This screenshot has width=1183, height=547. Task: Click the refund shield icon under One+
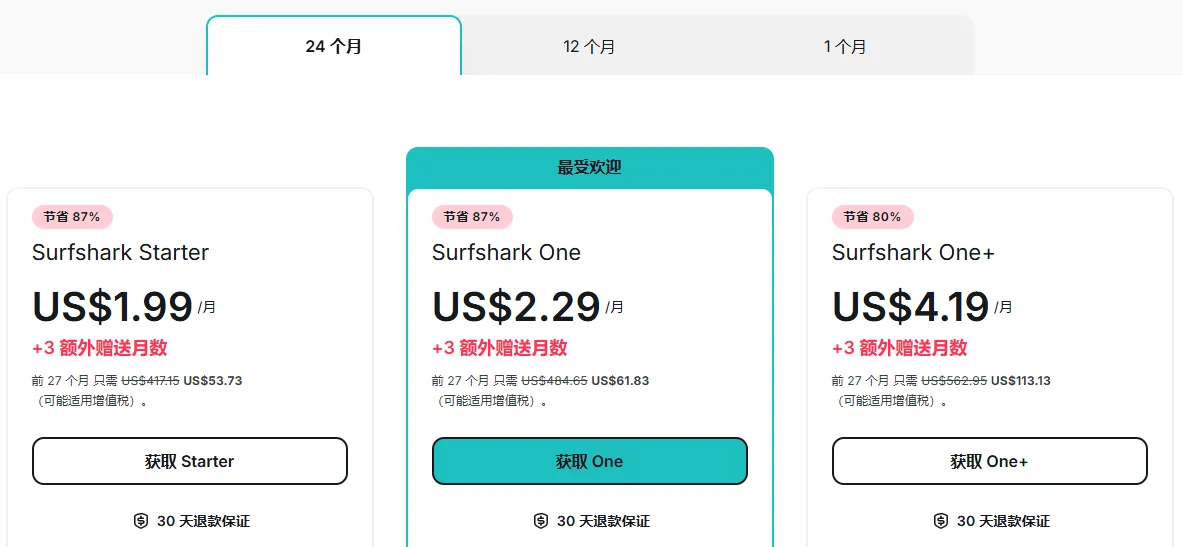tap(941, 521)
